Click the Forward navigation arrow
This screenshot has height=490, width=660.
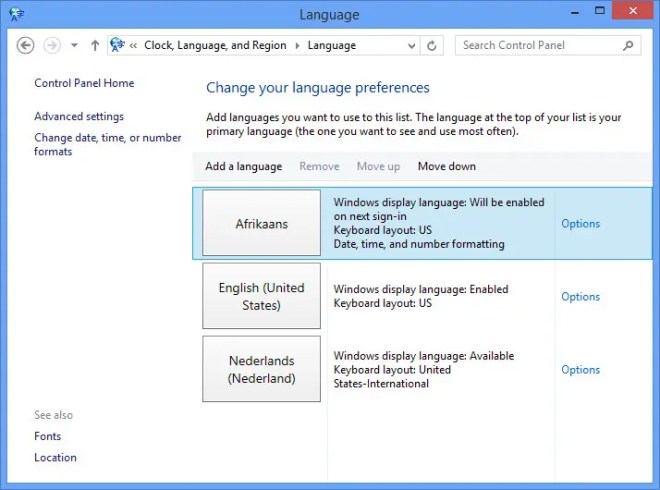pos(52,45)
